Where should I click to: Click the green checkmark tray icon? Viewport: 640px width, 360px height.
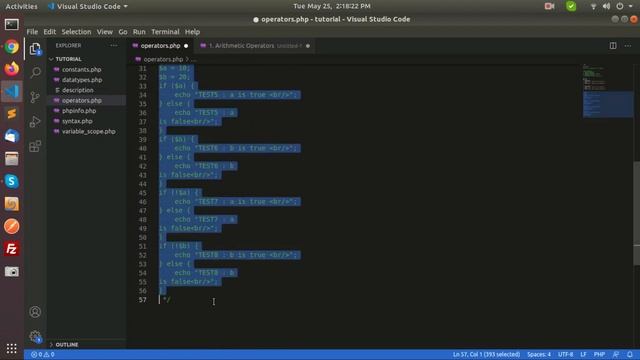click(571, 6)
